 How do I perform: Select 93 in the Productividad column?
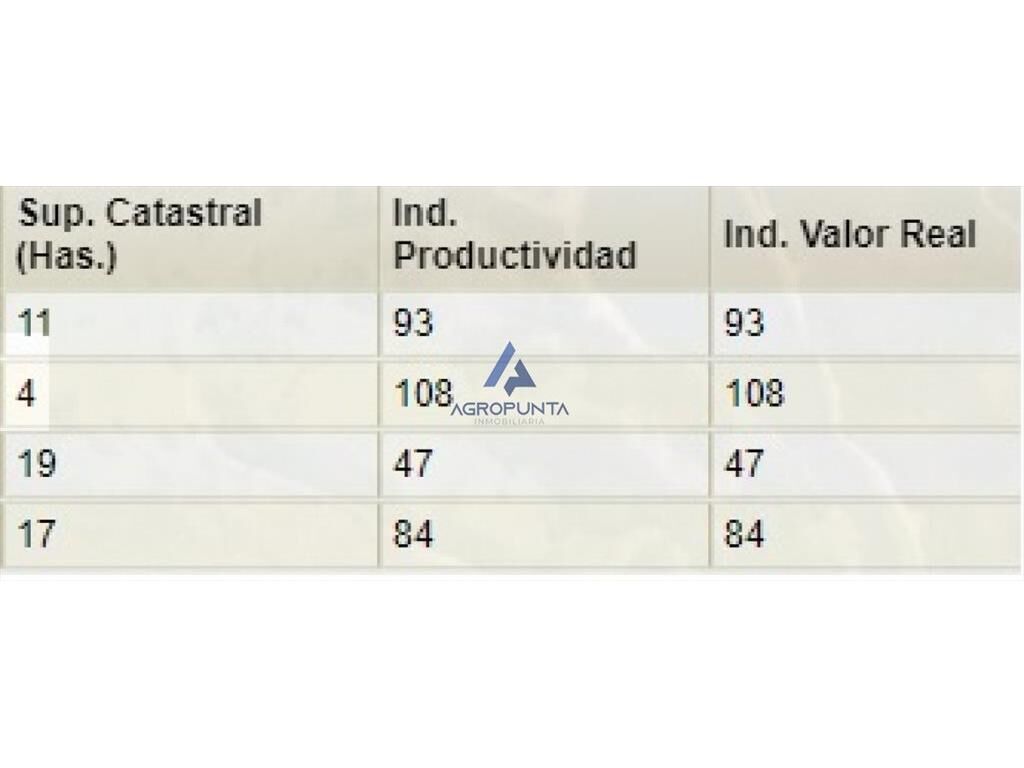[x=413, y=323]
